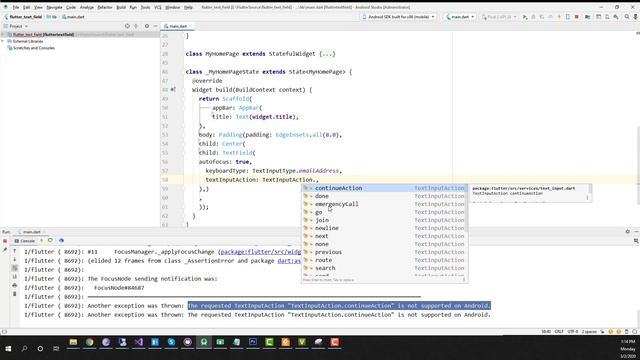Click the collapse all icon in Project panel

click(136, 26)
